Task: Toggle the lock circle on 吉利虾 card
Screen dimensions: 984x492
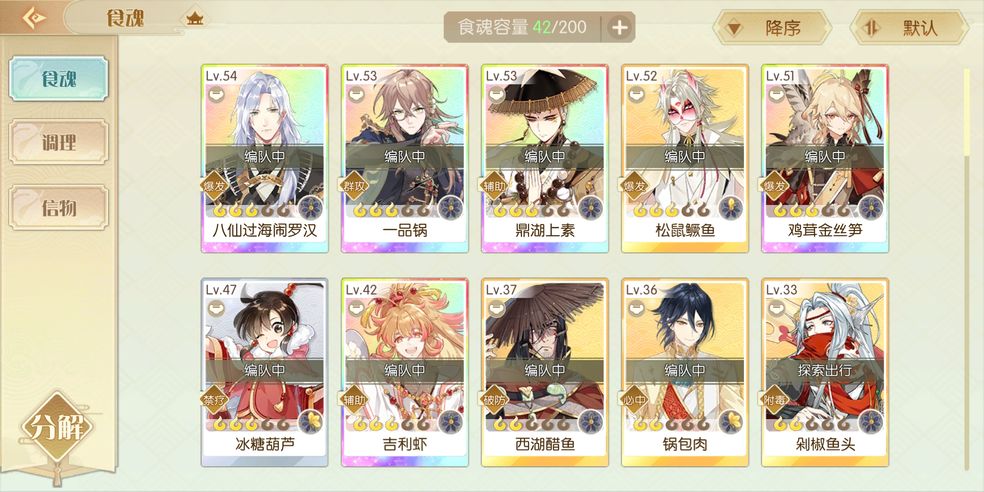Action: click(x=356, y=308)
